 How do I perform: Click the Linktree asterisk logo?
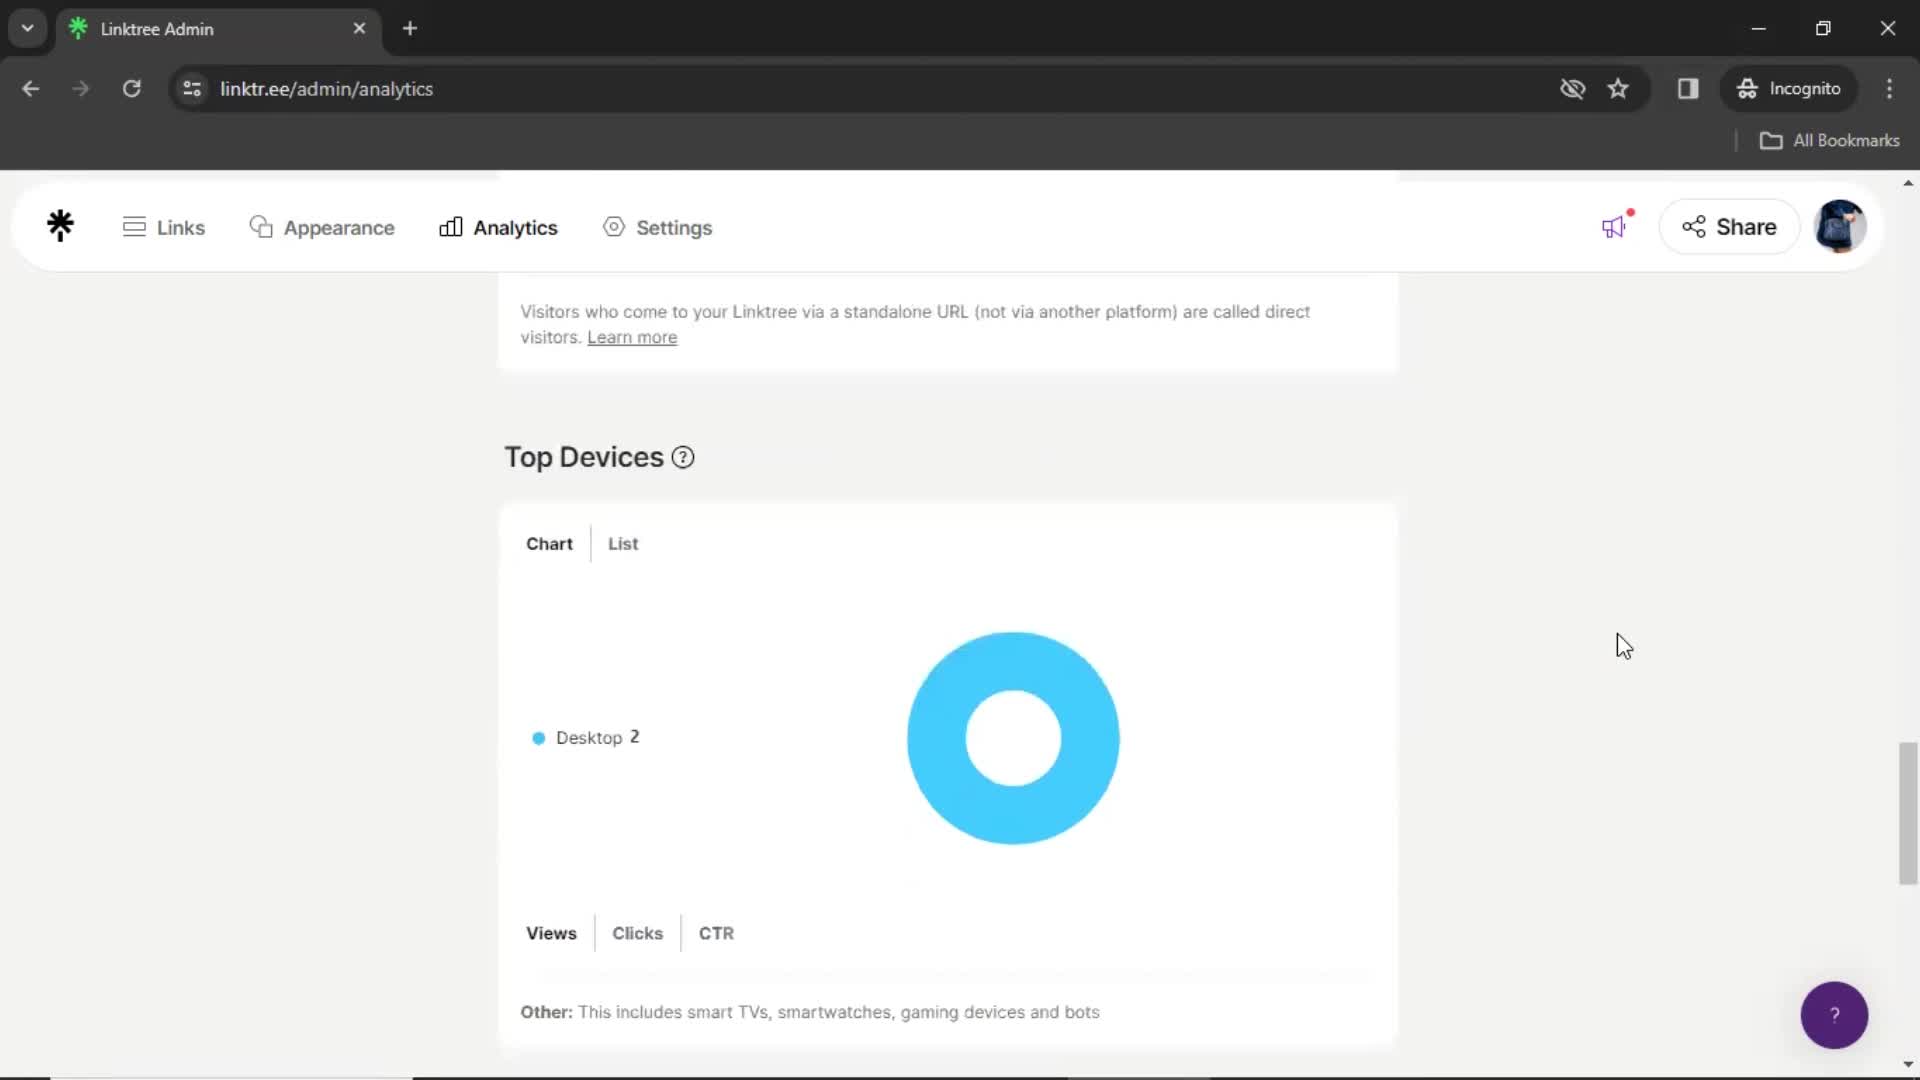(60, 226)
